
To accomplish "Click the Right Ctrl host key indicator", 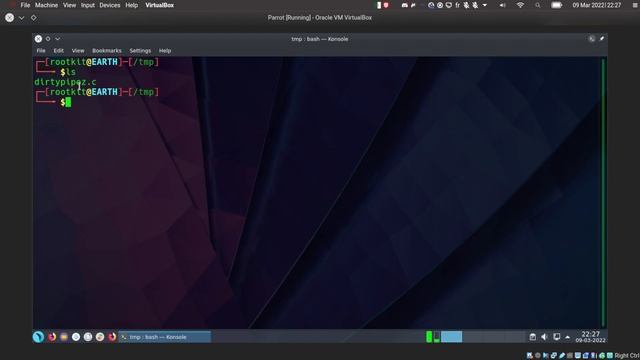I will (627, 356).
